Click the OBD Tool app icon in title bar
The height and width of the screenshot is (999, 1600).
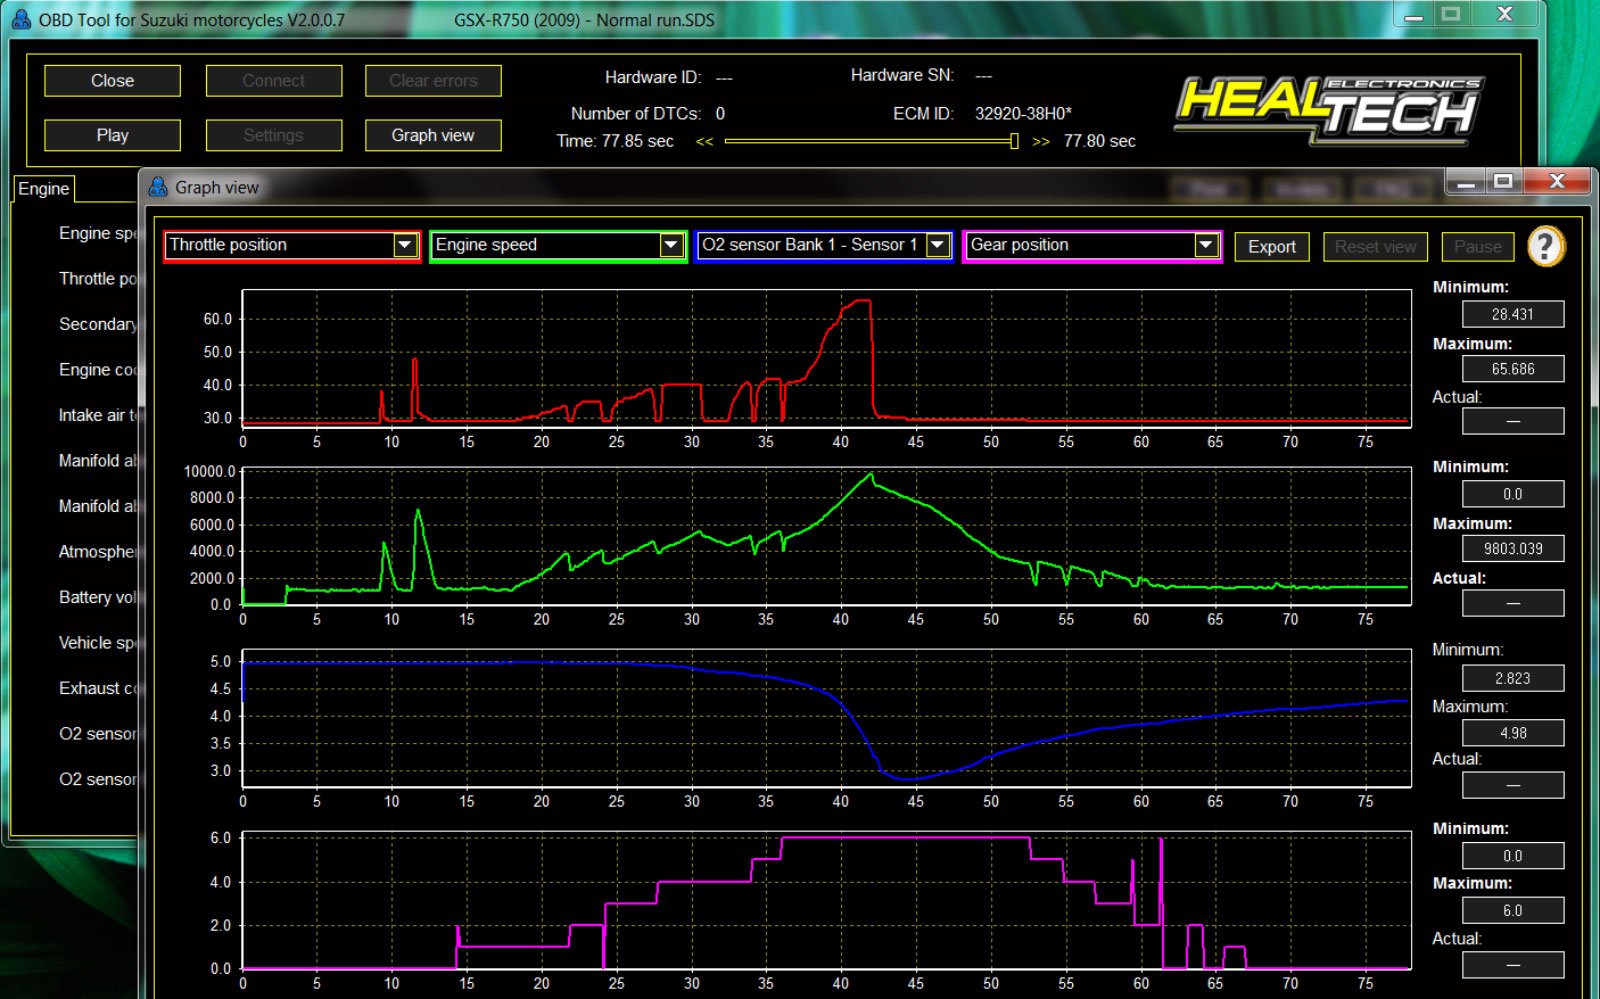point(21,19)
